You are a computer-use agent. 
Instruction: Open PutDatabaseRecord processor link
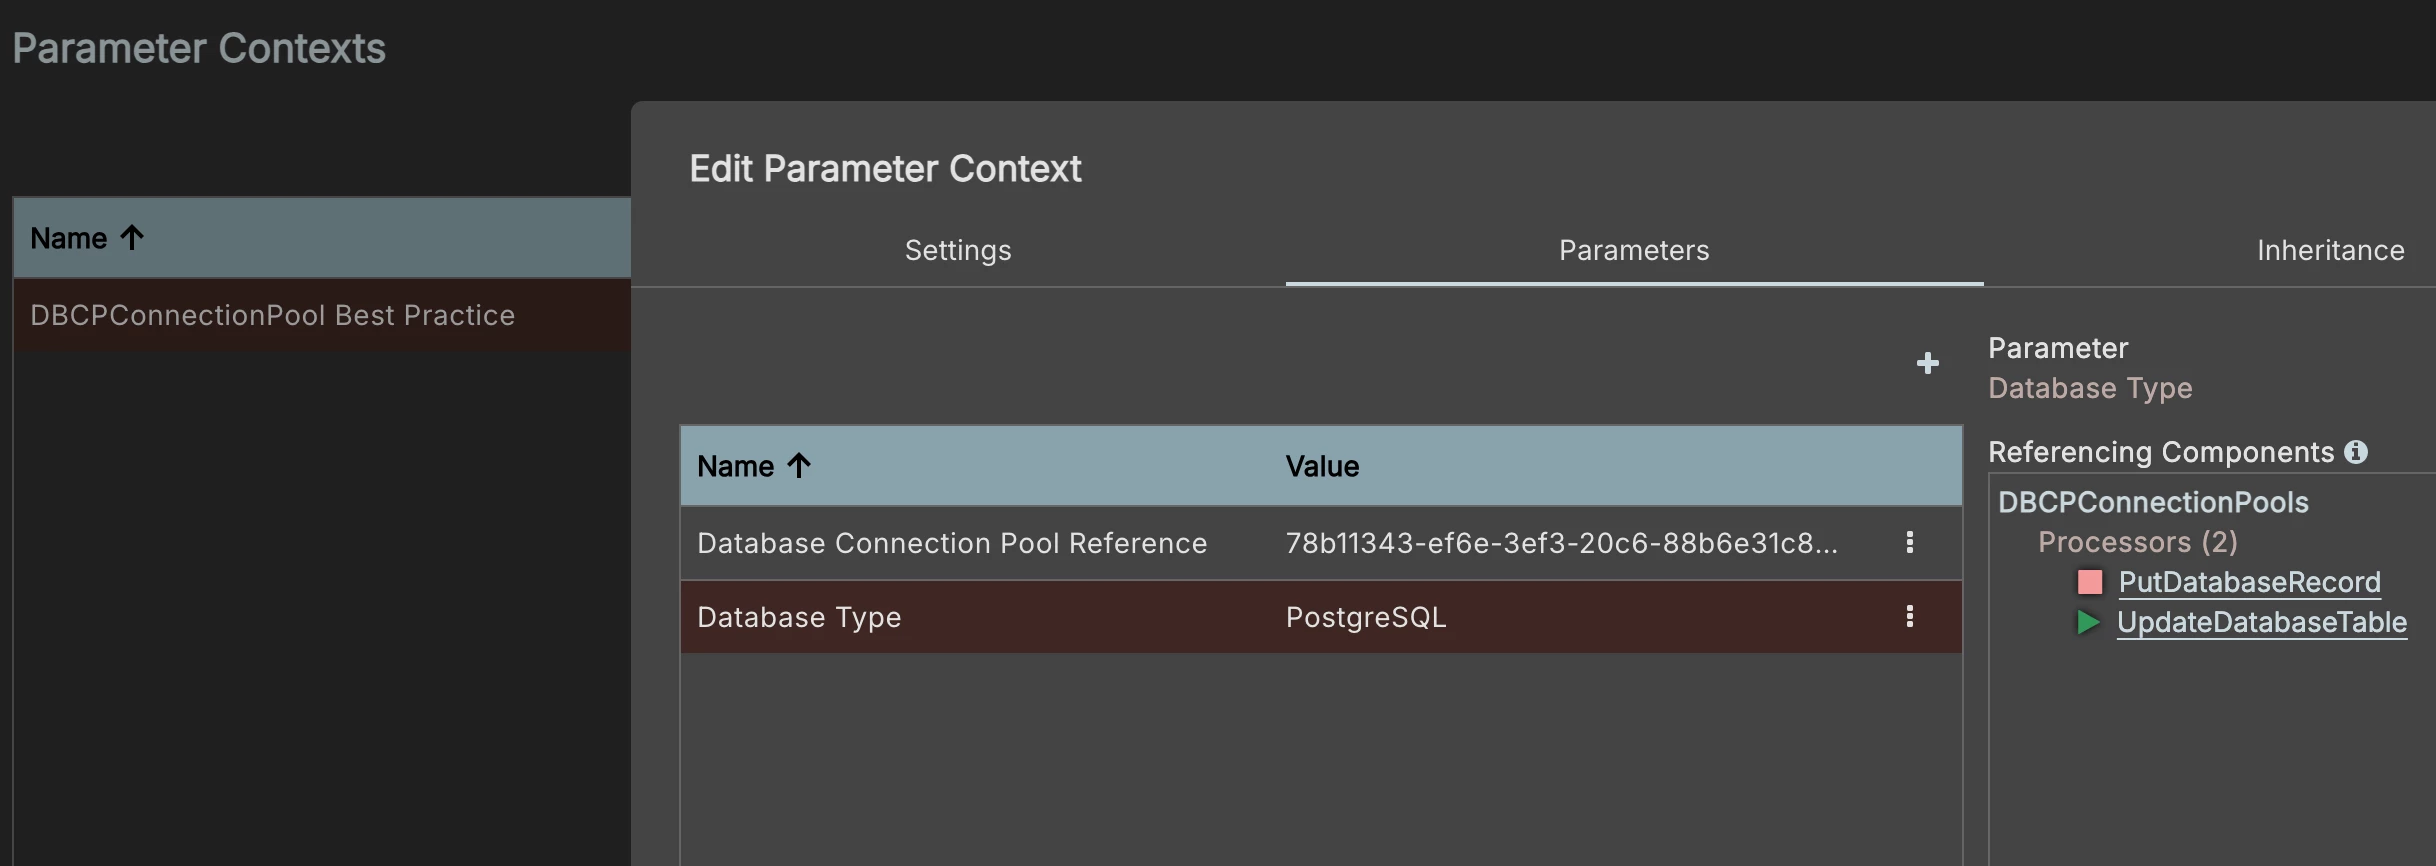(x=2249, y=582)
